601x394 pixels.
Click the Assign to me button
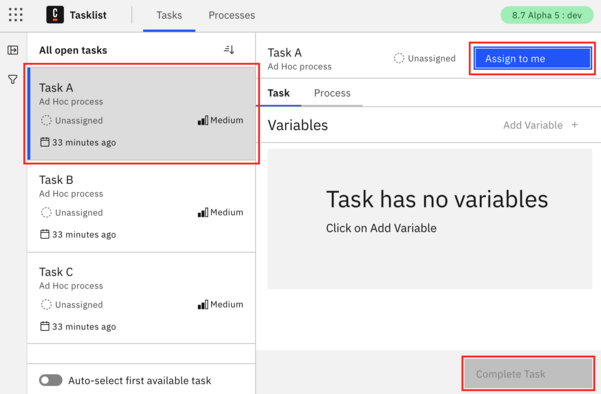532,59
